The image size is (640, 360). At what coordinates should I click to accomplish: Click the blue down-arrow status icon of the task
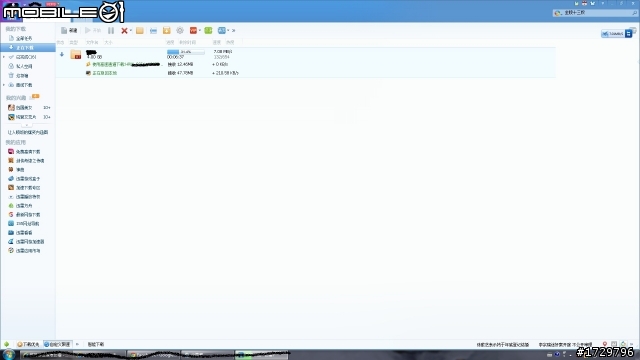click(62, 54)
